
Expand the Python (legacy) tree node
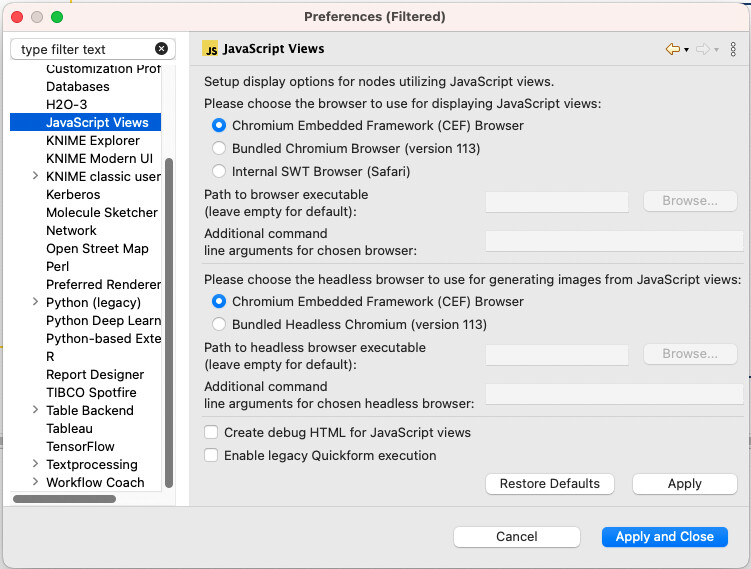tap(35, 302)
